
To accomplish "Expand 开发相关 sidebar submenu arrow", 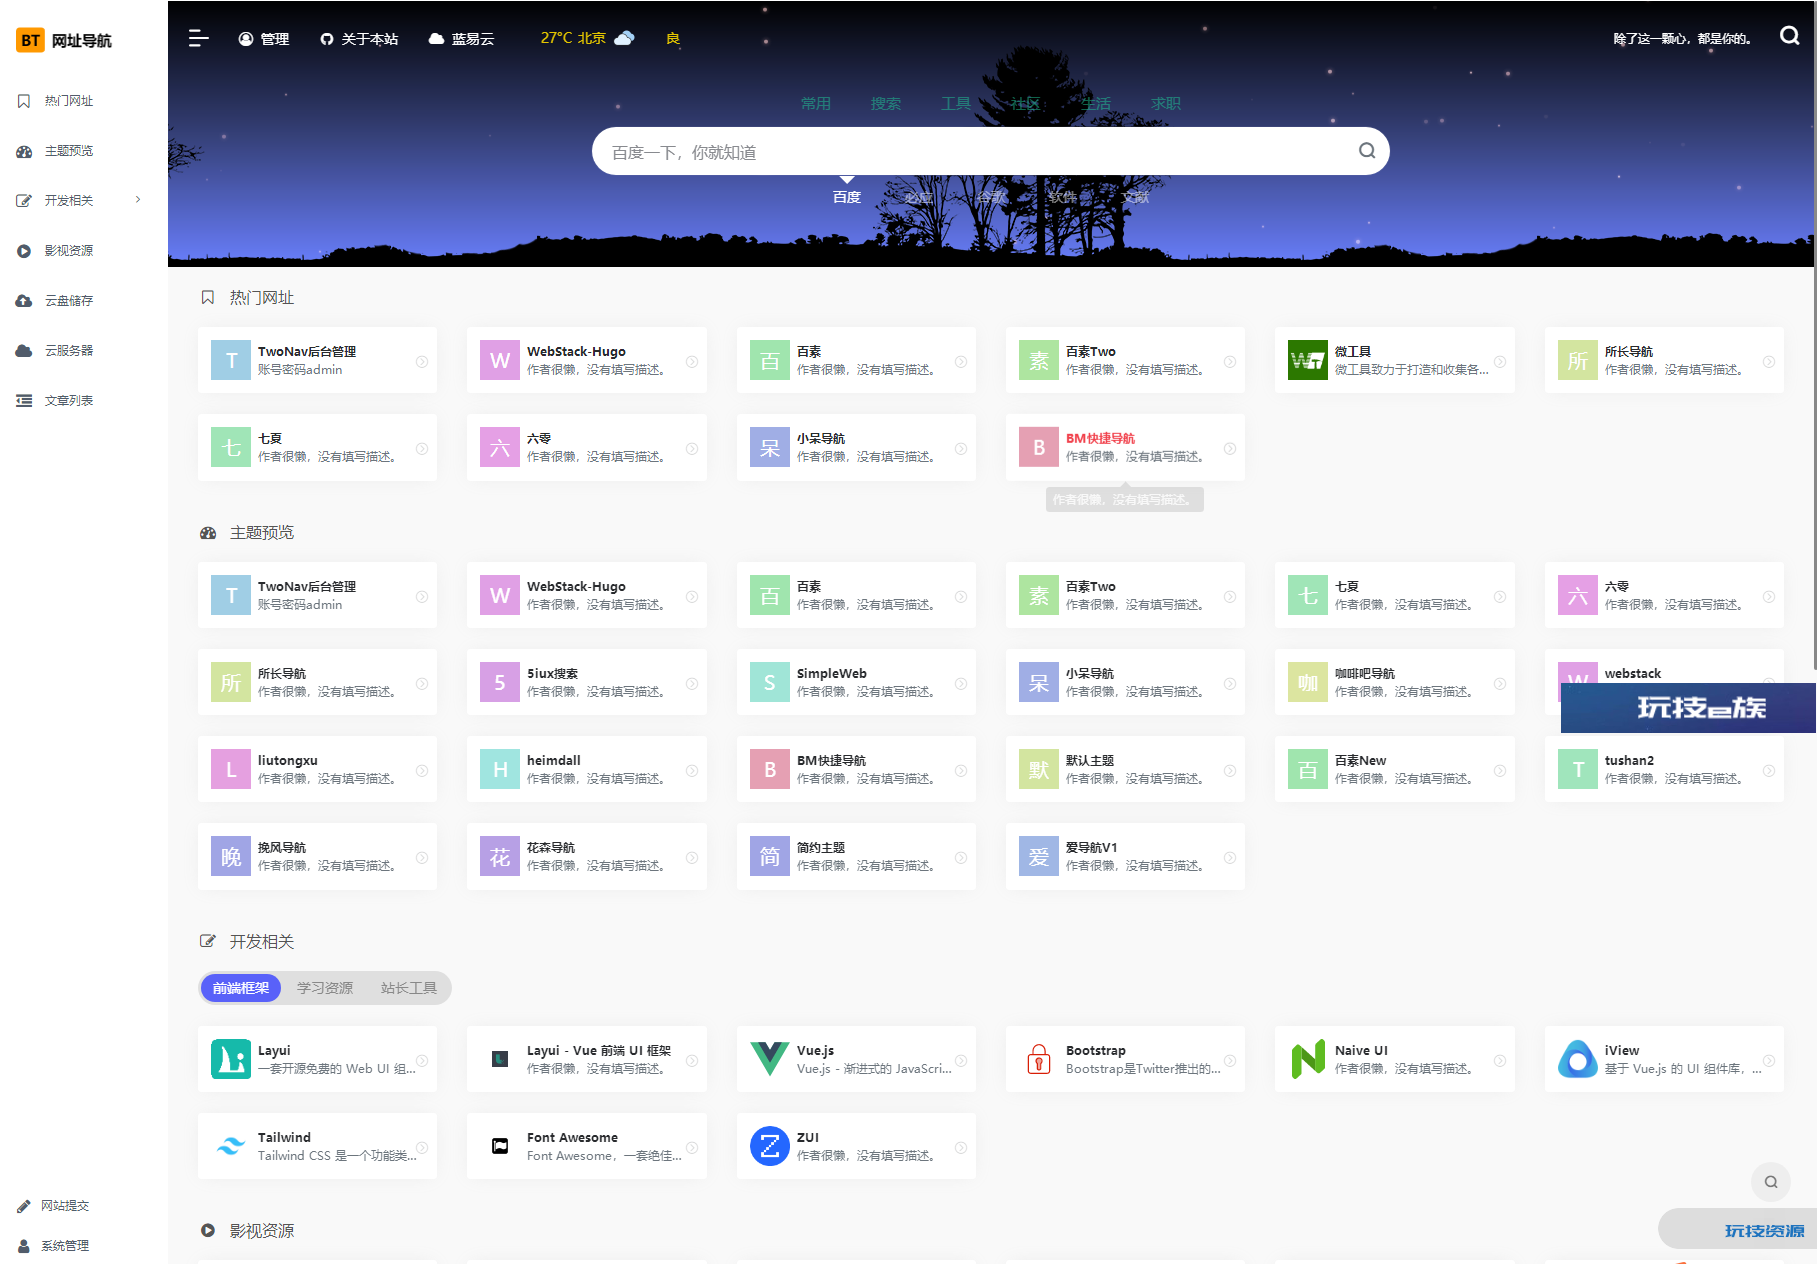I will click(138, 200).
